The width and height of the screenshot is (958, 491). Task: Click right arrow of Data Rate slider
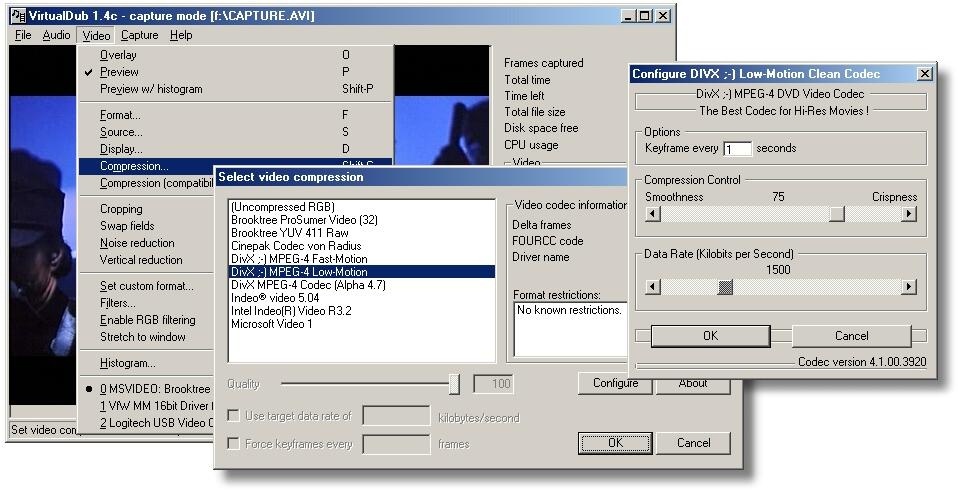pos(908,288)
